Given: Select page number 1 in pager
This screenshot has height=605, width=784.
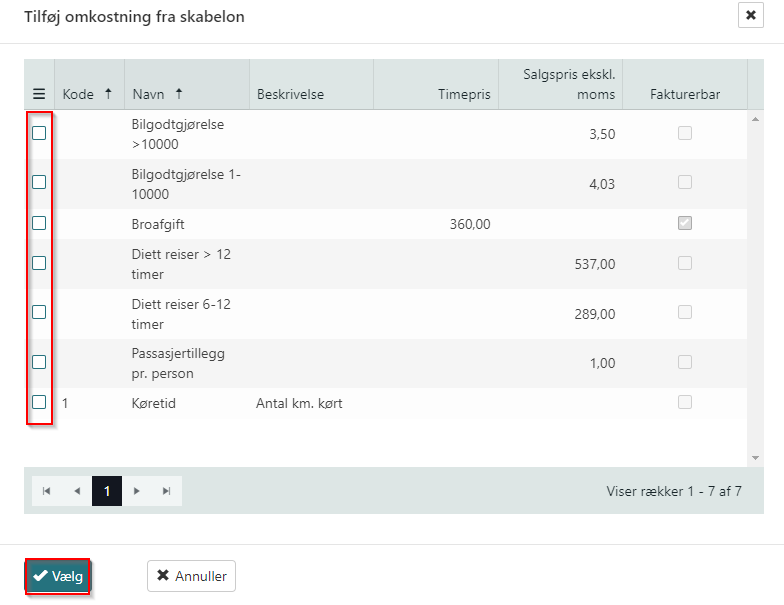Looking at the screenshot, I should coord(107,491).
